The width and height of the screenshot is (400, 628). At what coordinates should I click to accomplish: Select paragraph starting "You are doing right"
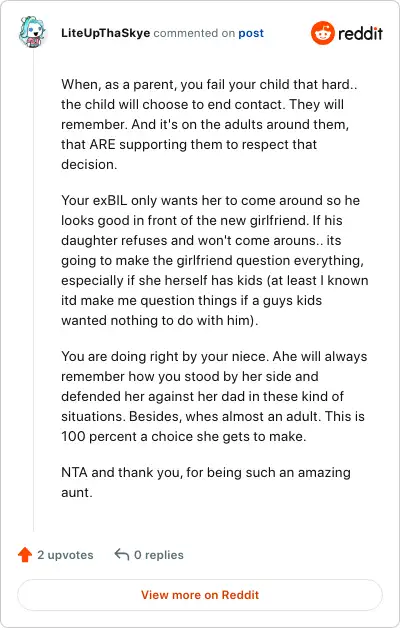click(214, 397)
